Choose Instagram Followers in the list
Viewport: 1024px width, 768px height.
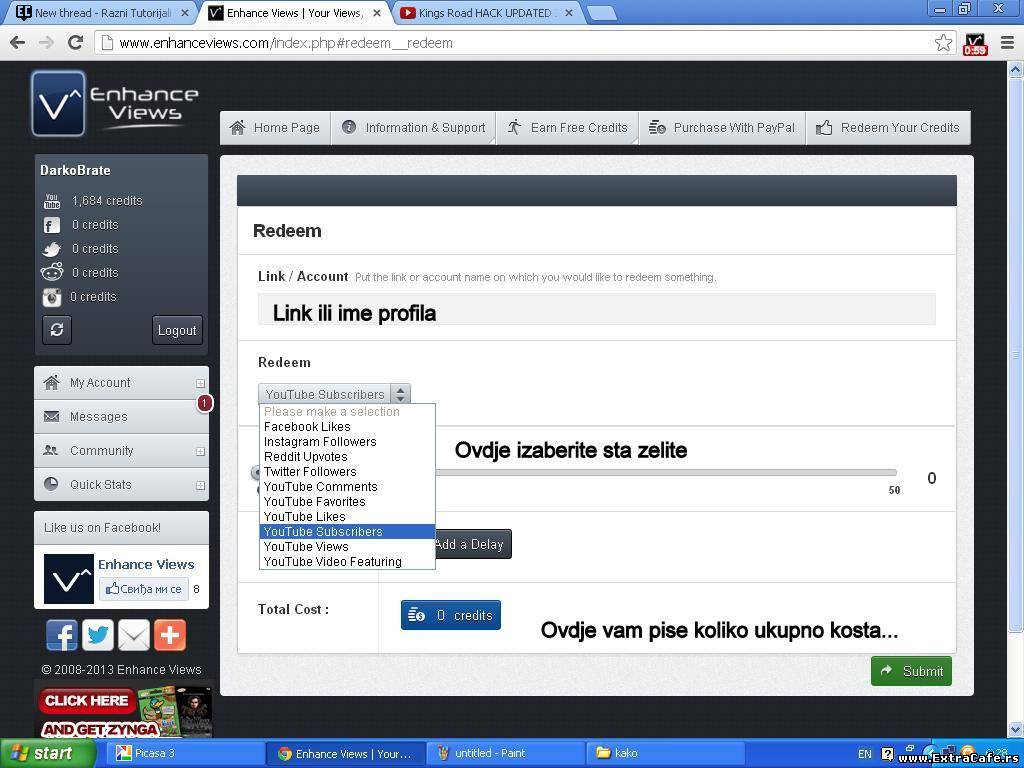tap(320, 442)
